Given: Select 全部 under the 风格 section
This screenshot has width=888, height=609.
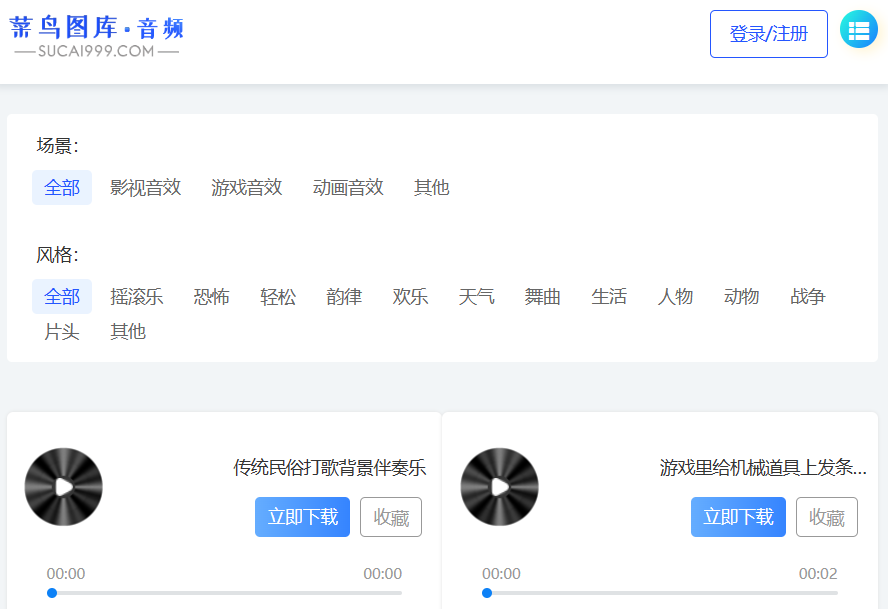Looking at the screenshot, I should point(61,297).
